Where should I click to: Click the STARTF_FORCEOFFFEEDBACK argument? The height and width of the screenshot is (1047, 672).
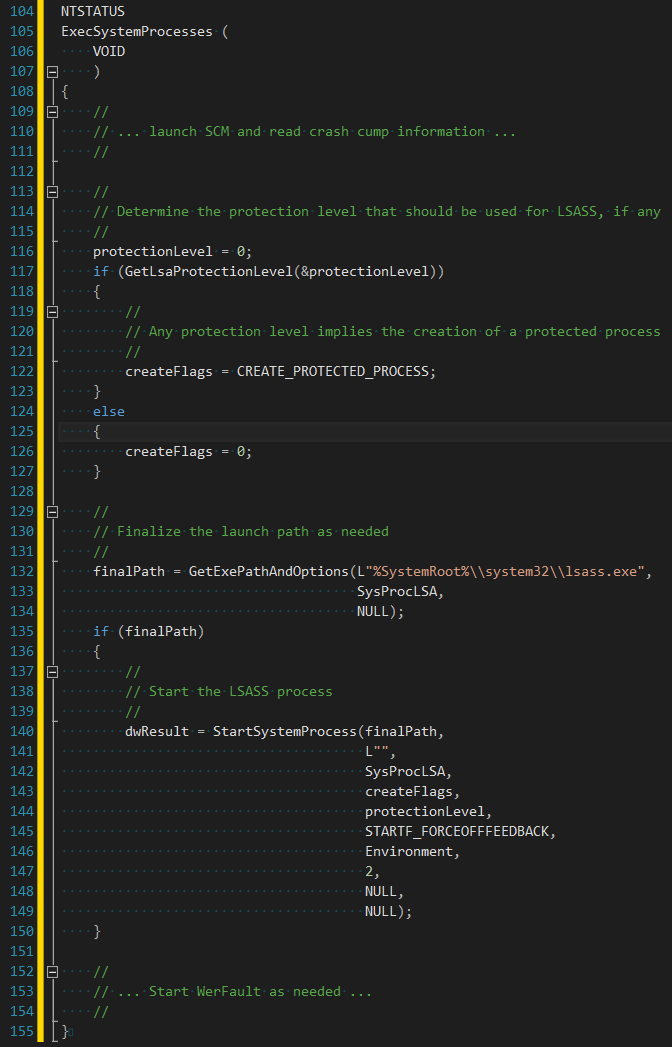456,831
